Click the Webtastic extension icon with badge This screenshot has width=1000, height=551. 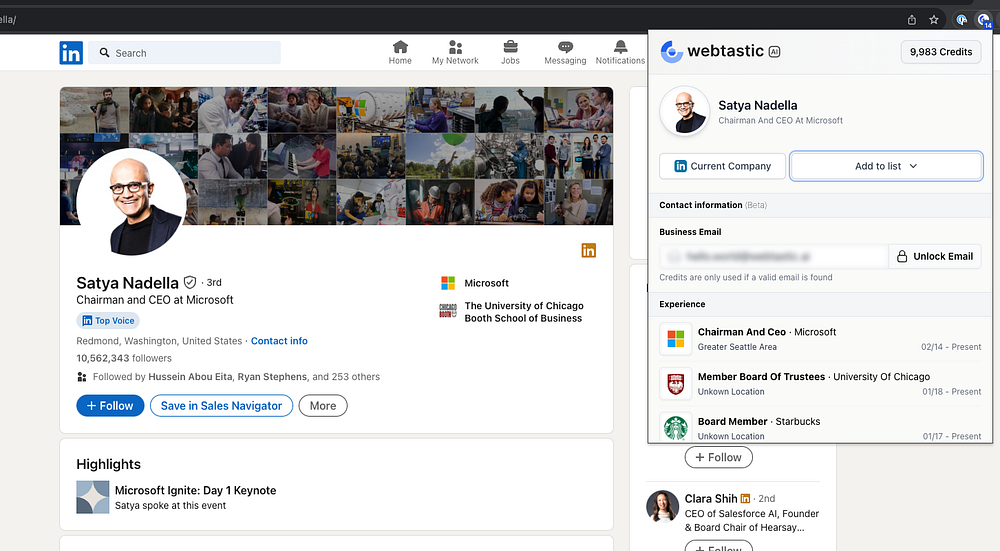[984, 20]
